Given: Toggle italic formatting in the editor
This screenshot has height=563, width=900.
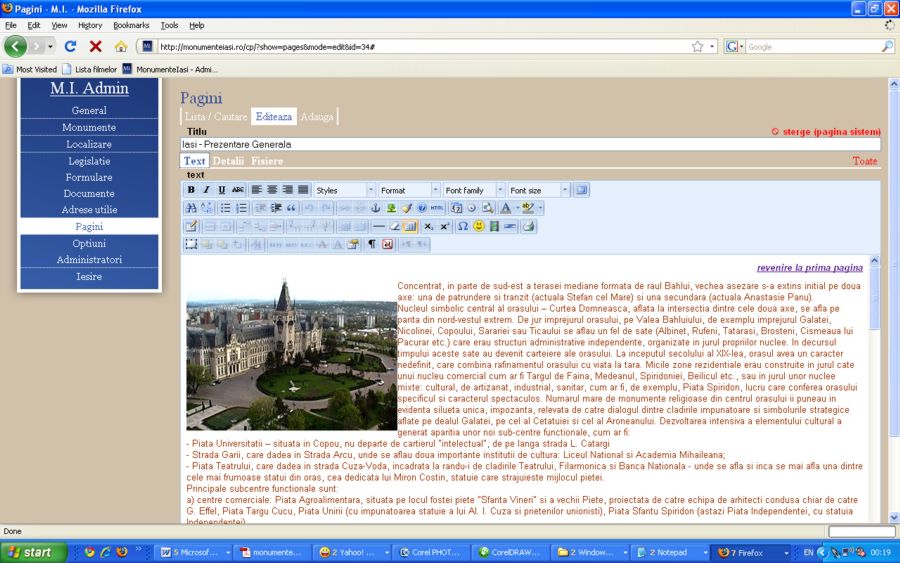Looking at the screenshot, I should pyautogui.click(x=206, y=190).
